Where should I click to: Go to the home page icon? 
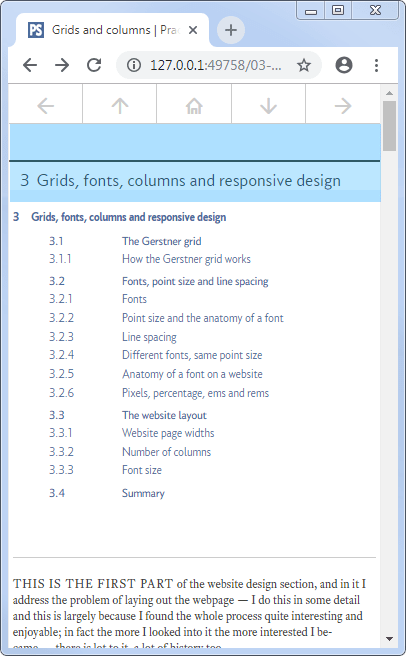[x=194, y=106]
